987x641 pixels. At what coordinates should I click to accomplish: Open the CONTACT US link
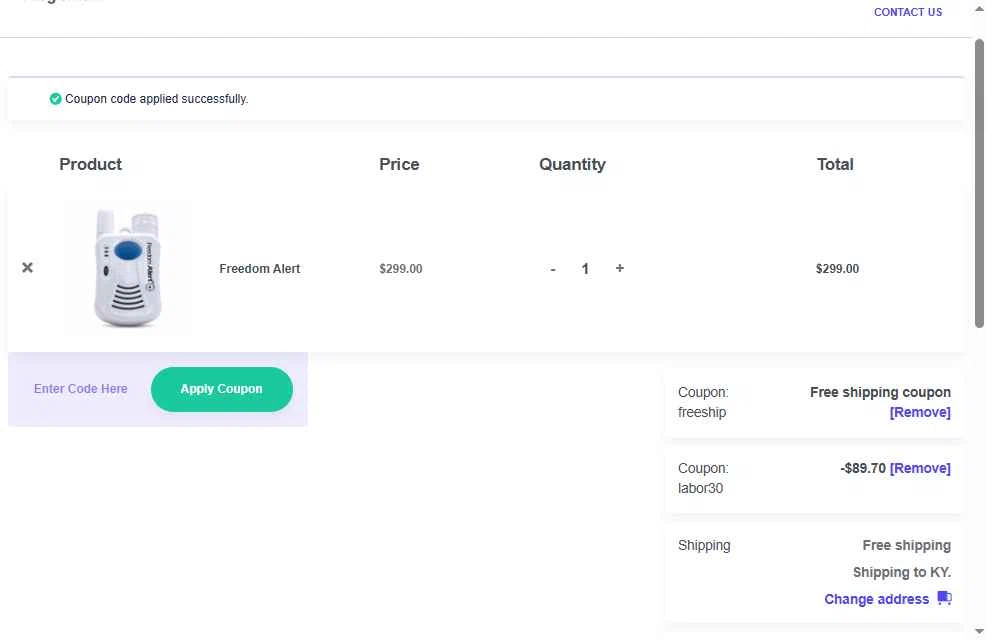click(x=908, y=12)
